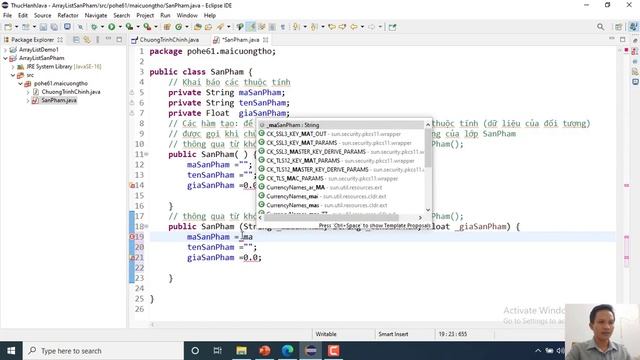640x360 pixels.
Task: Click the New file toolbar icon
Action: pos(8,27)
